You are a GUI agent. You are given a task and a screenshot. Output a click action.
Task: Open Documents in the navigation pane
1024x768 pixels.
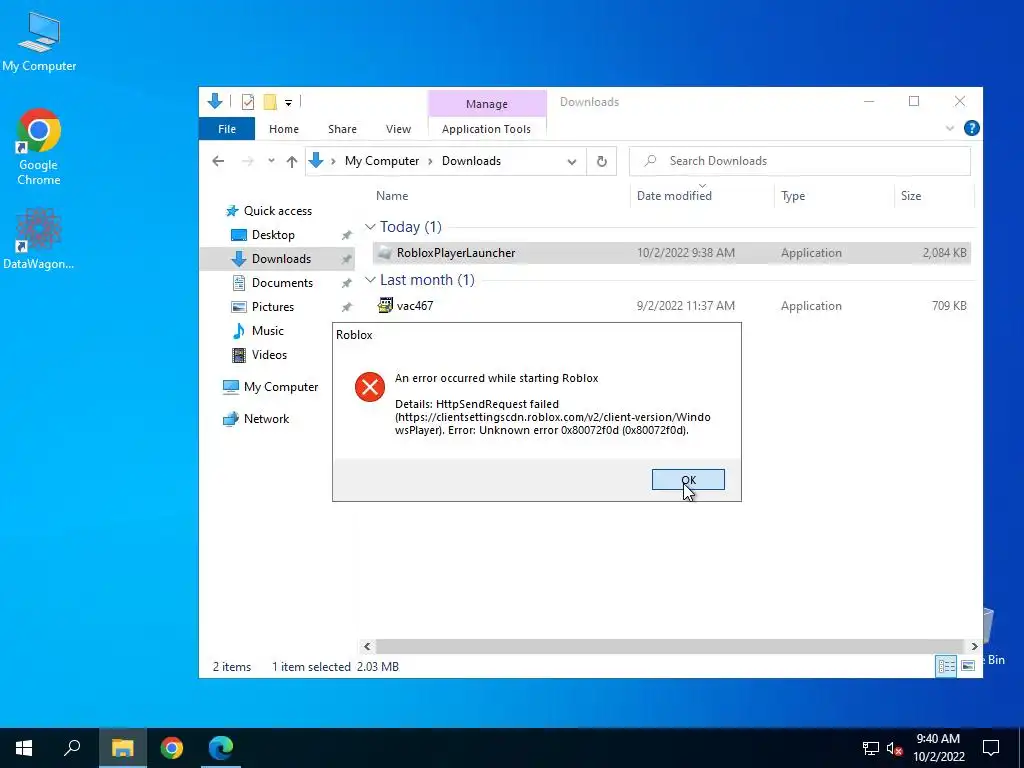point(282,283)
